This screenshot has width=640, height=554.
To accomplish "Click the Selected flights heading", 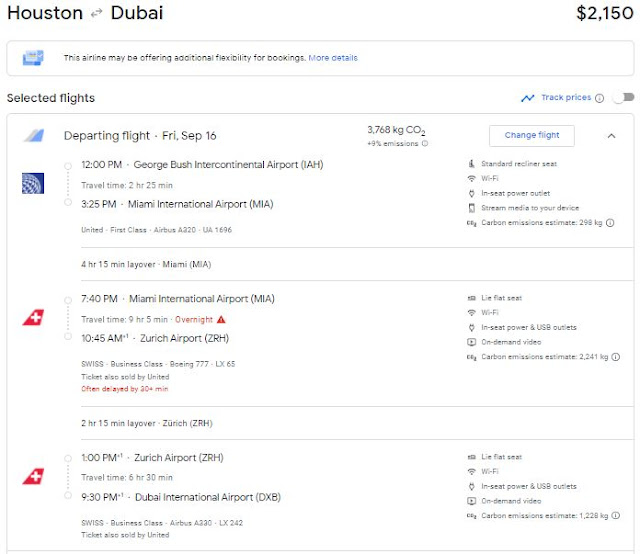I will 51,98.
